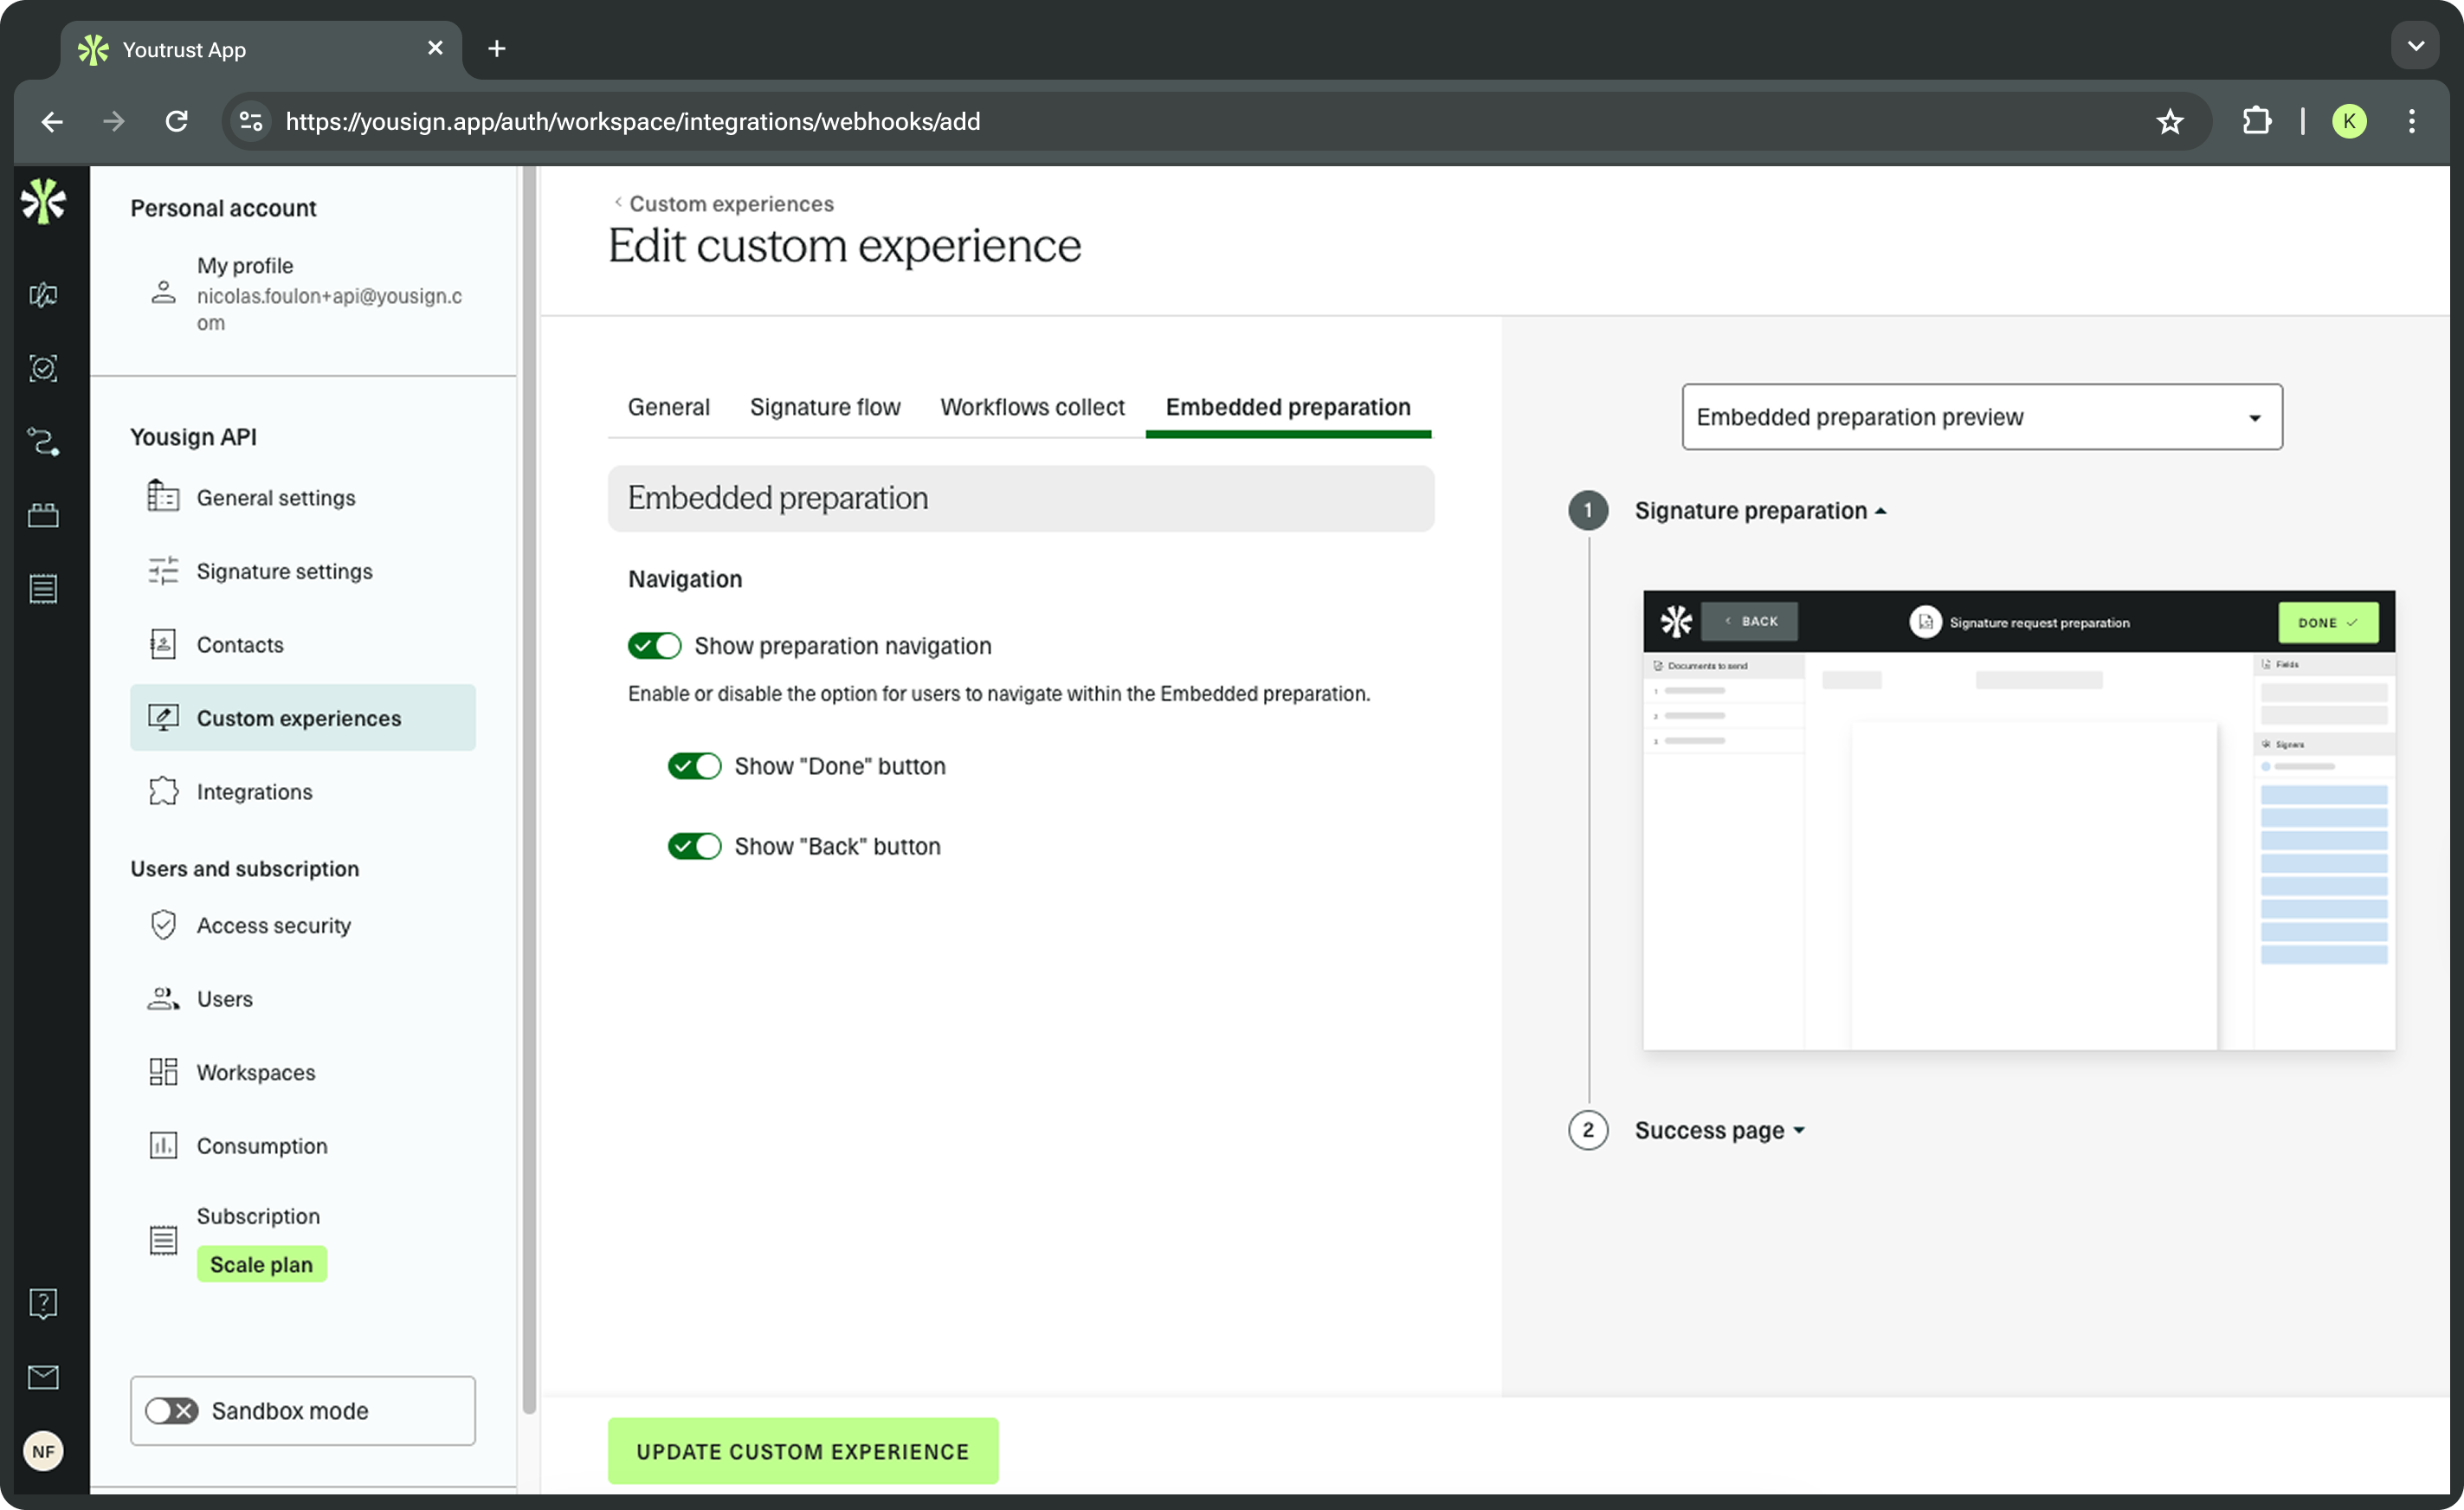Click the "Navigation" section label
Image resolution: width=2464 pixels, height=1510 pixels.
tap(685, 579)
